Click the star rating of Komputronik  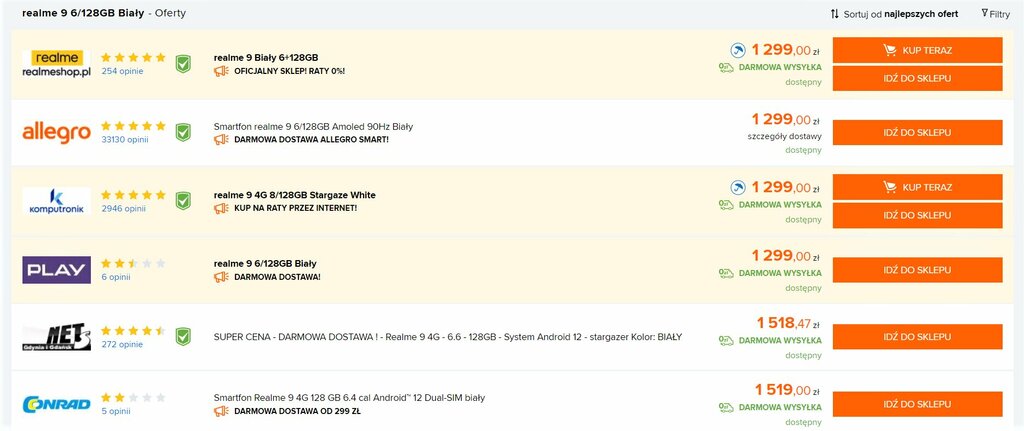coord(133,195)
